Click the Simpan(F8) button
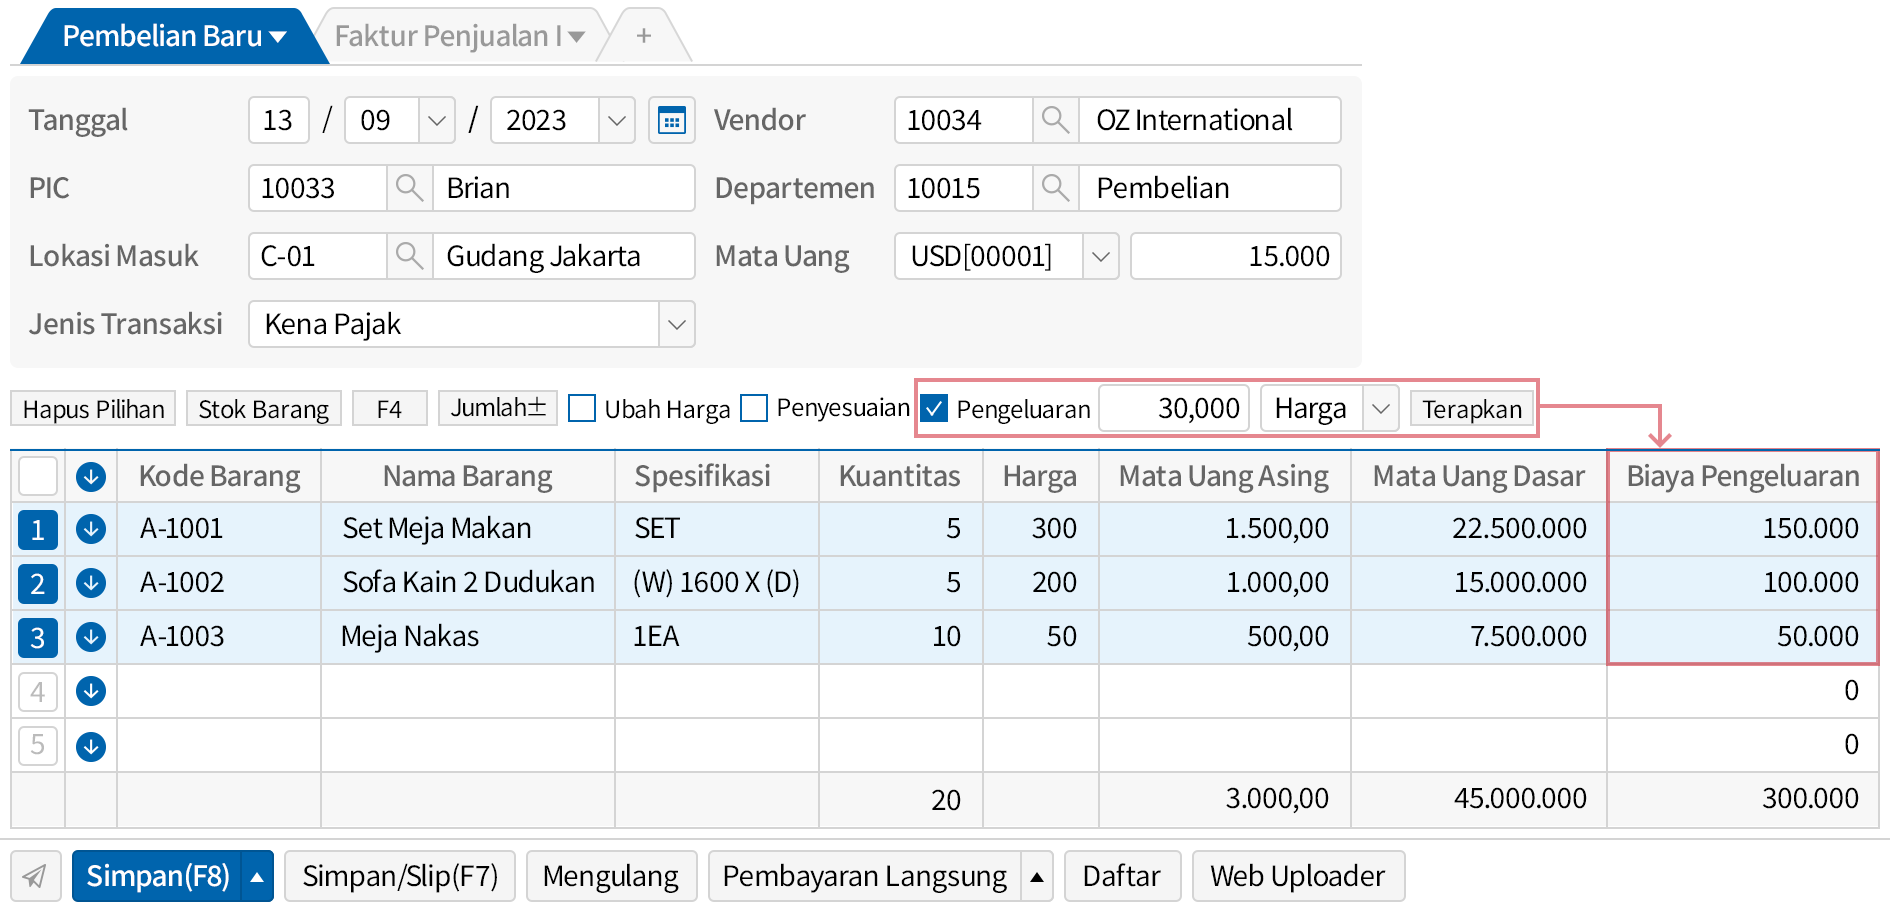The width and height of the screenshot is (1890, 912). [157, 877]
